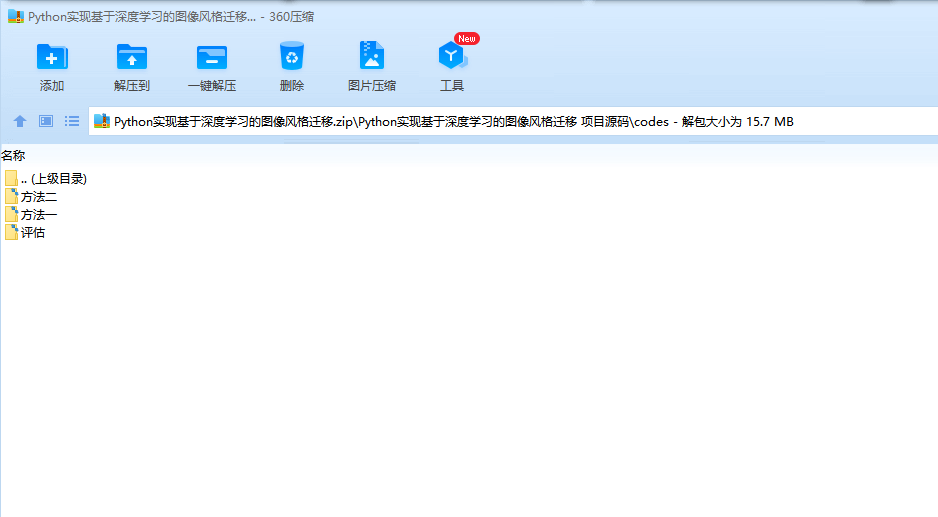Click the New badge on Tools
The height and width of the screenshot is (517, 938).
(x=467, y=38)
